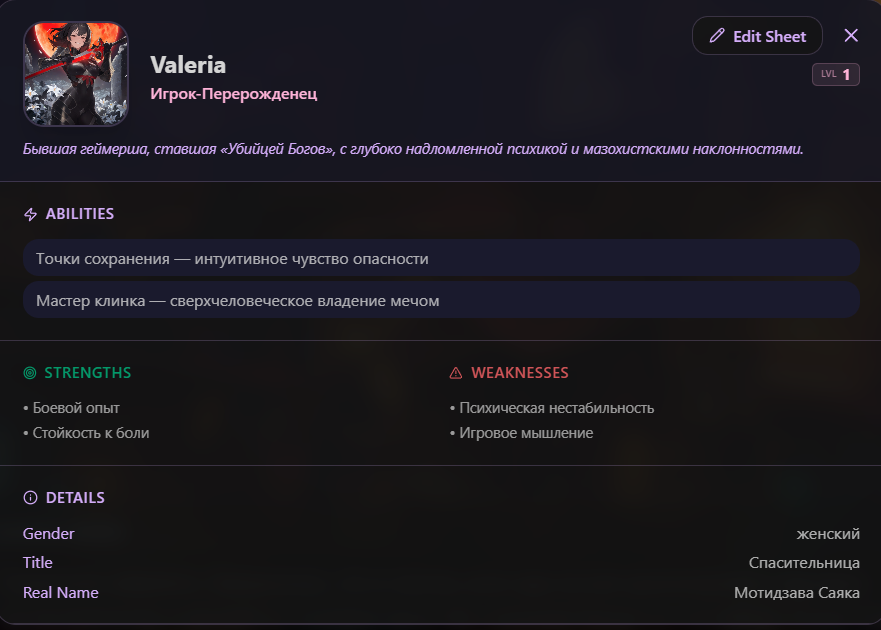Viewport: 881px width, 630px height.
Task: Click the green target Strengths icon
Action: tap(30, 373)
